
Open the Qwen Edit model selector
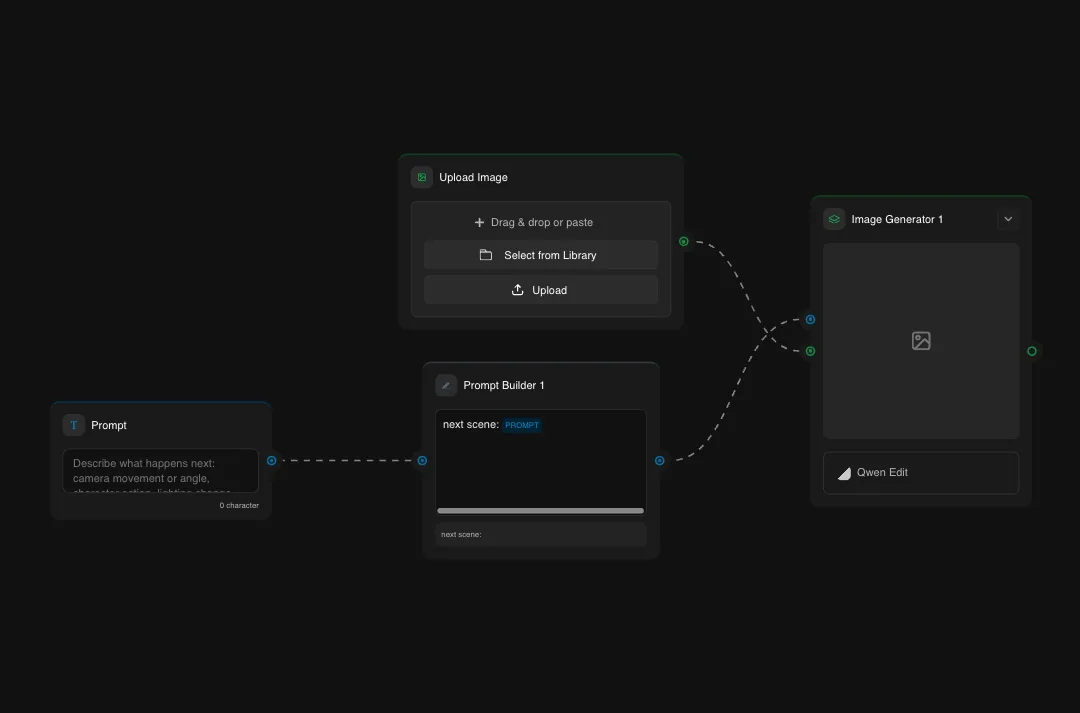(x=920, y=472)
